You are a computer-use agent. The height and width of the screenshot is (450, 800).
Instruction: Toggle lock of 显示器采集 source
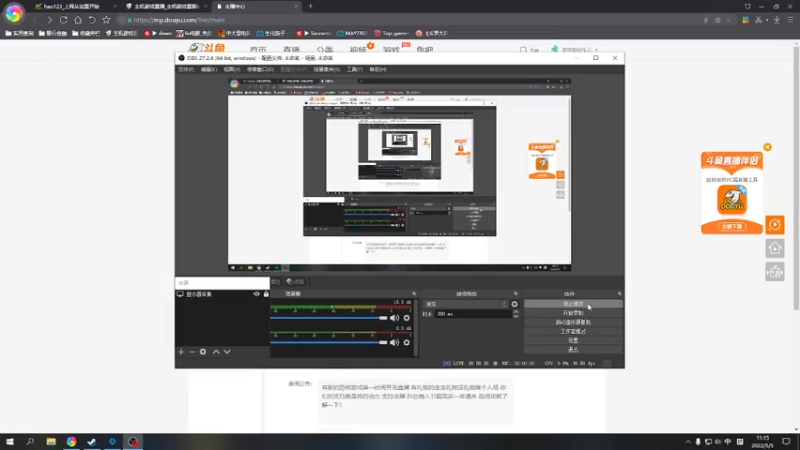coord(266,294)
